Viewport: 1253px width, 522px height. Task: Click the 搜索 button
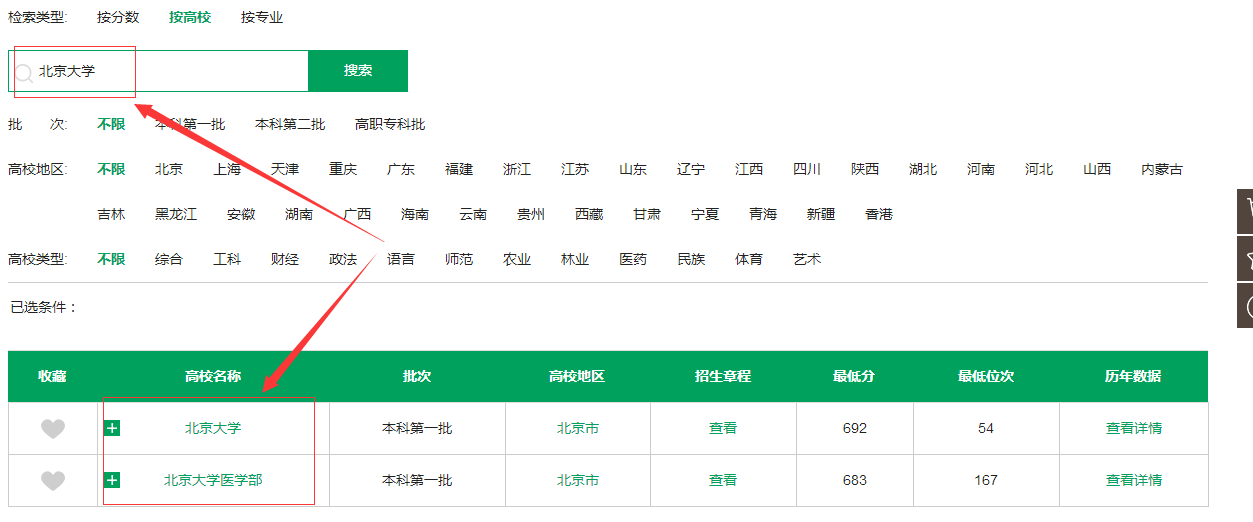coord(358,71)
